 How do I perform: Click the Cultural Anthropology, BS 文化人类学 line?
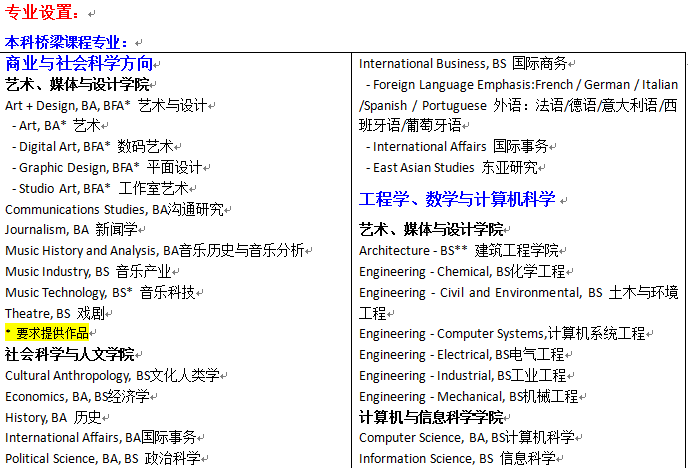pos(112,376)
